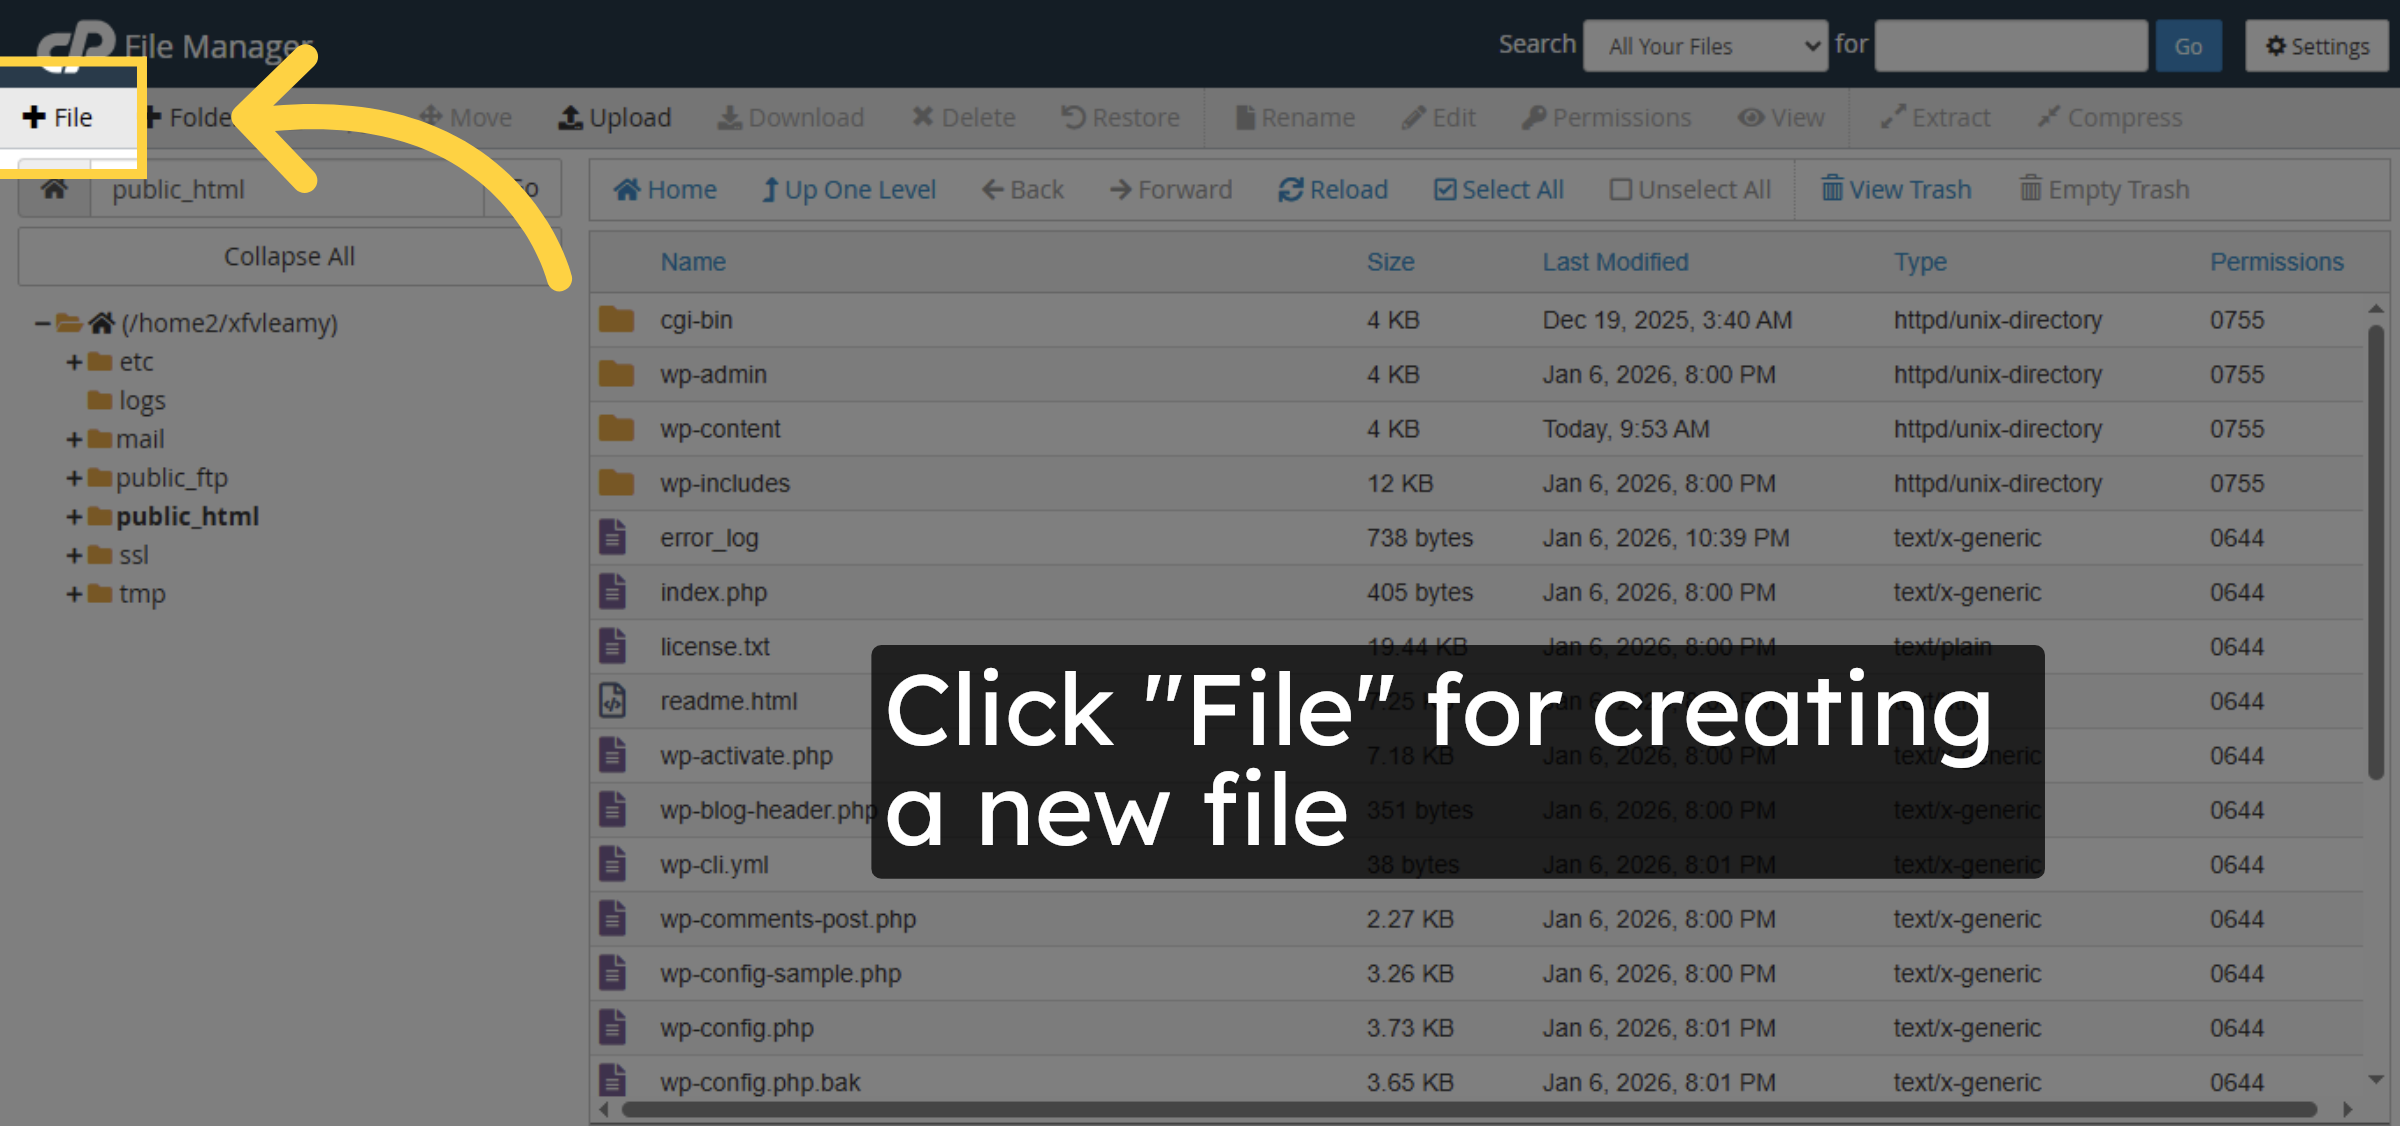Click inside the search text field
This screenshot has height=1126, width=2400.
(x=2010, y=45)
